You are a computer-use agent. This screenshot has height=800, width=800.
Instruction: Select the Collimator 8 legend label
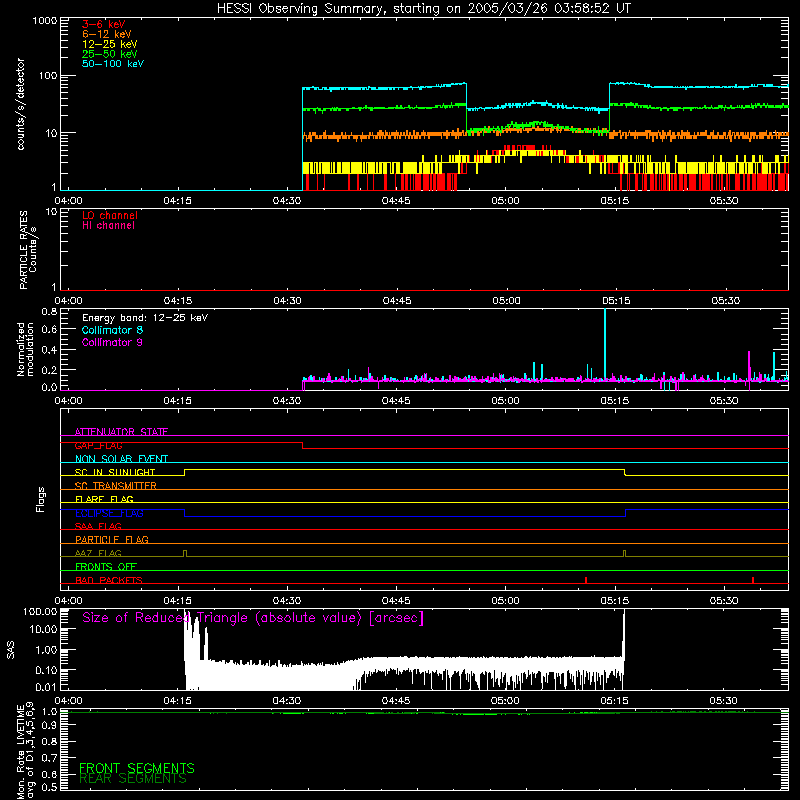[112, 330]
